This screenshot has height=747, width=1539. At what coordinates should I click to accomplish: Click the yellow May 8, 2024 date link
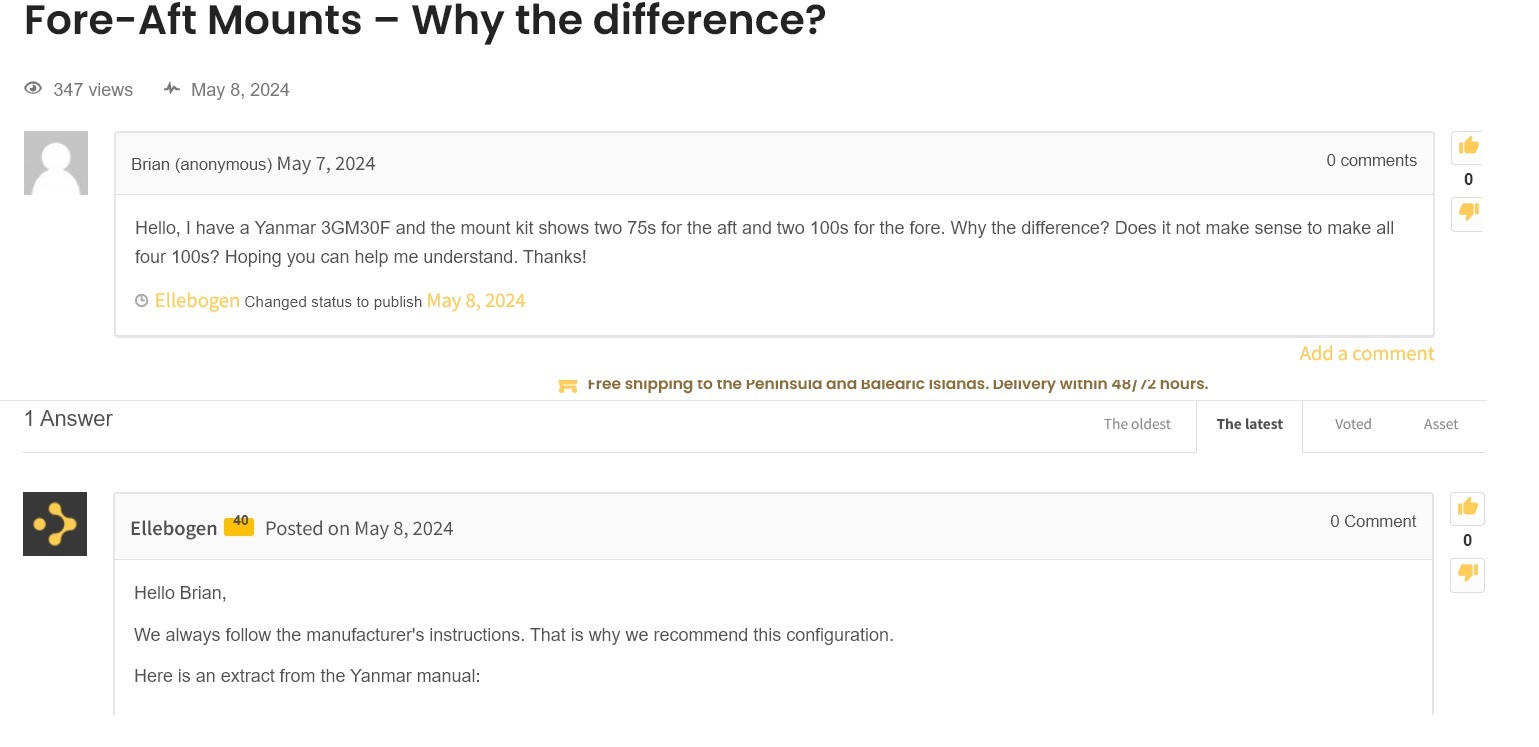476,301
